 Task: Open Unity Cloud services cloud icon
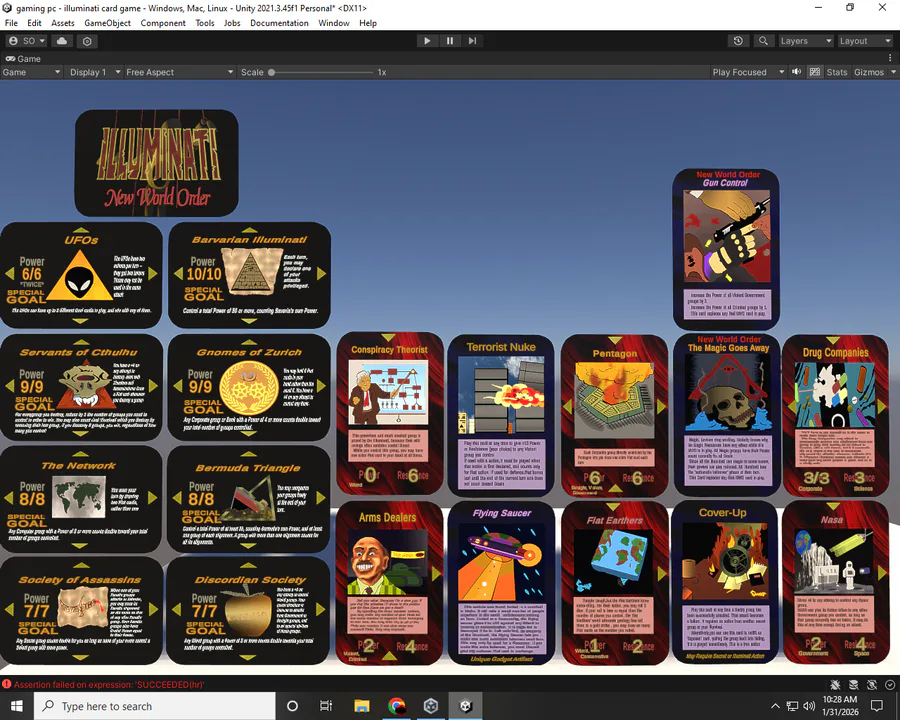click(62, 41)
